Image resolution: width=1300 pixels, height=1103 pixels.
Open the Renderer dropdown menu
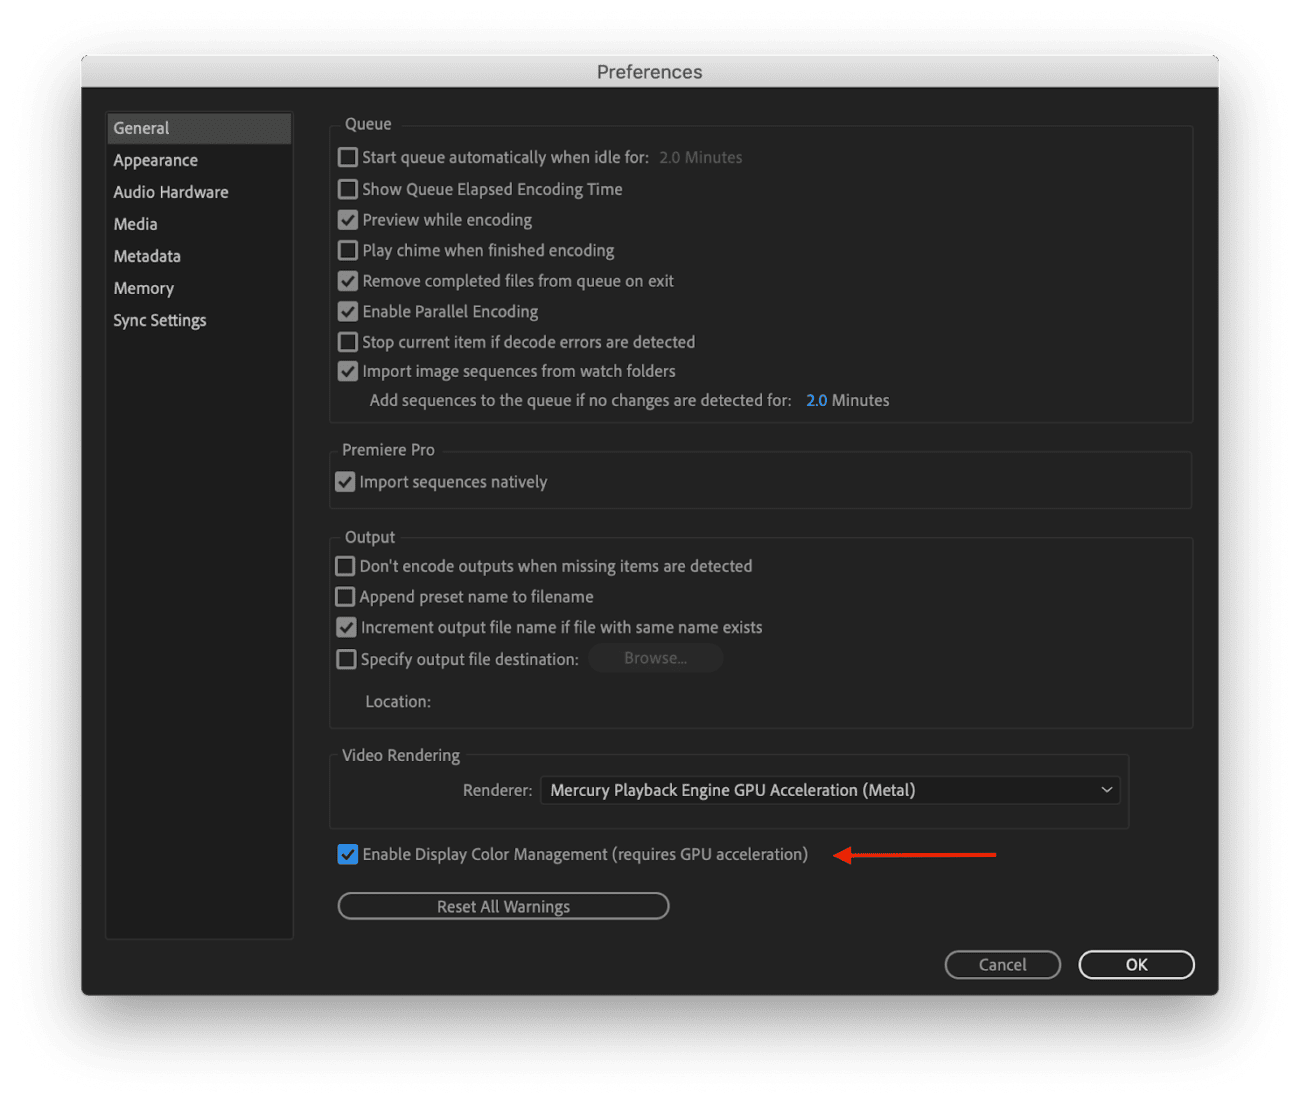point(829,790)
